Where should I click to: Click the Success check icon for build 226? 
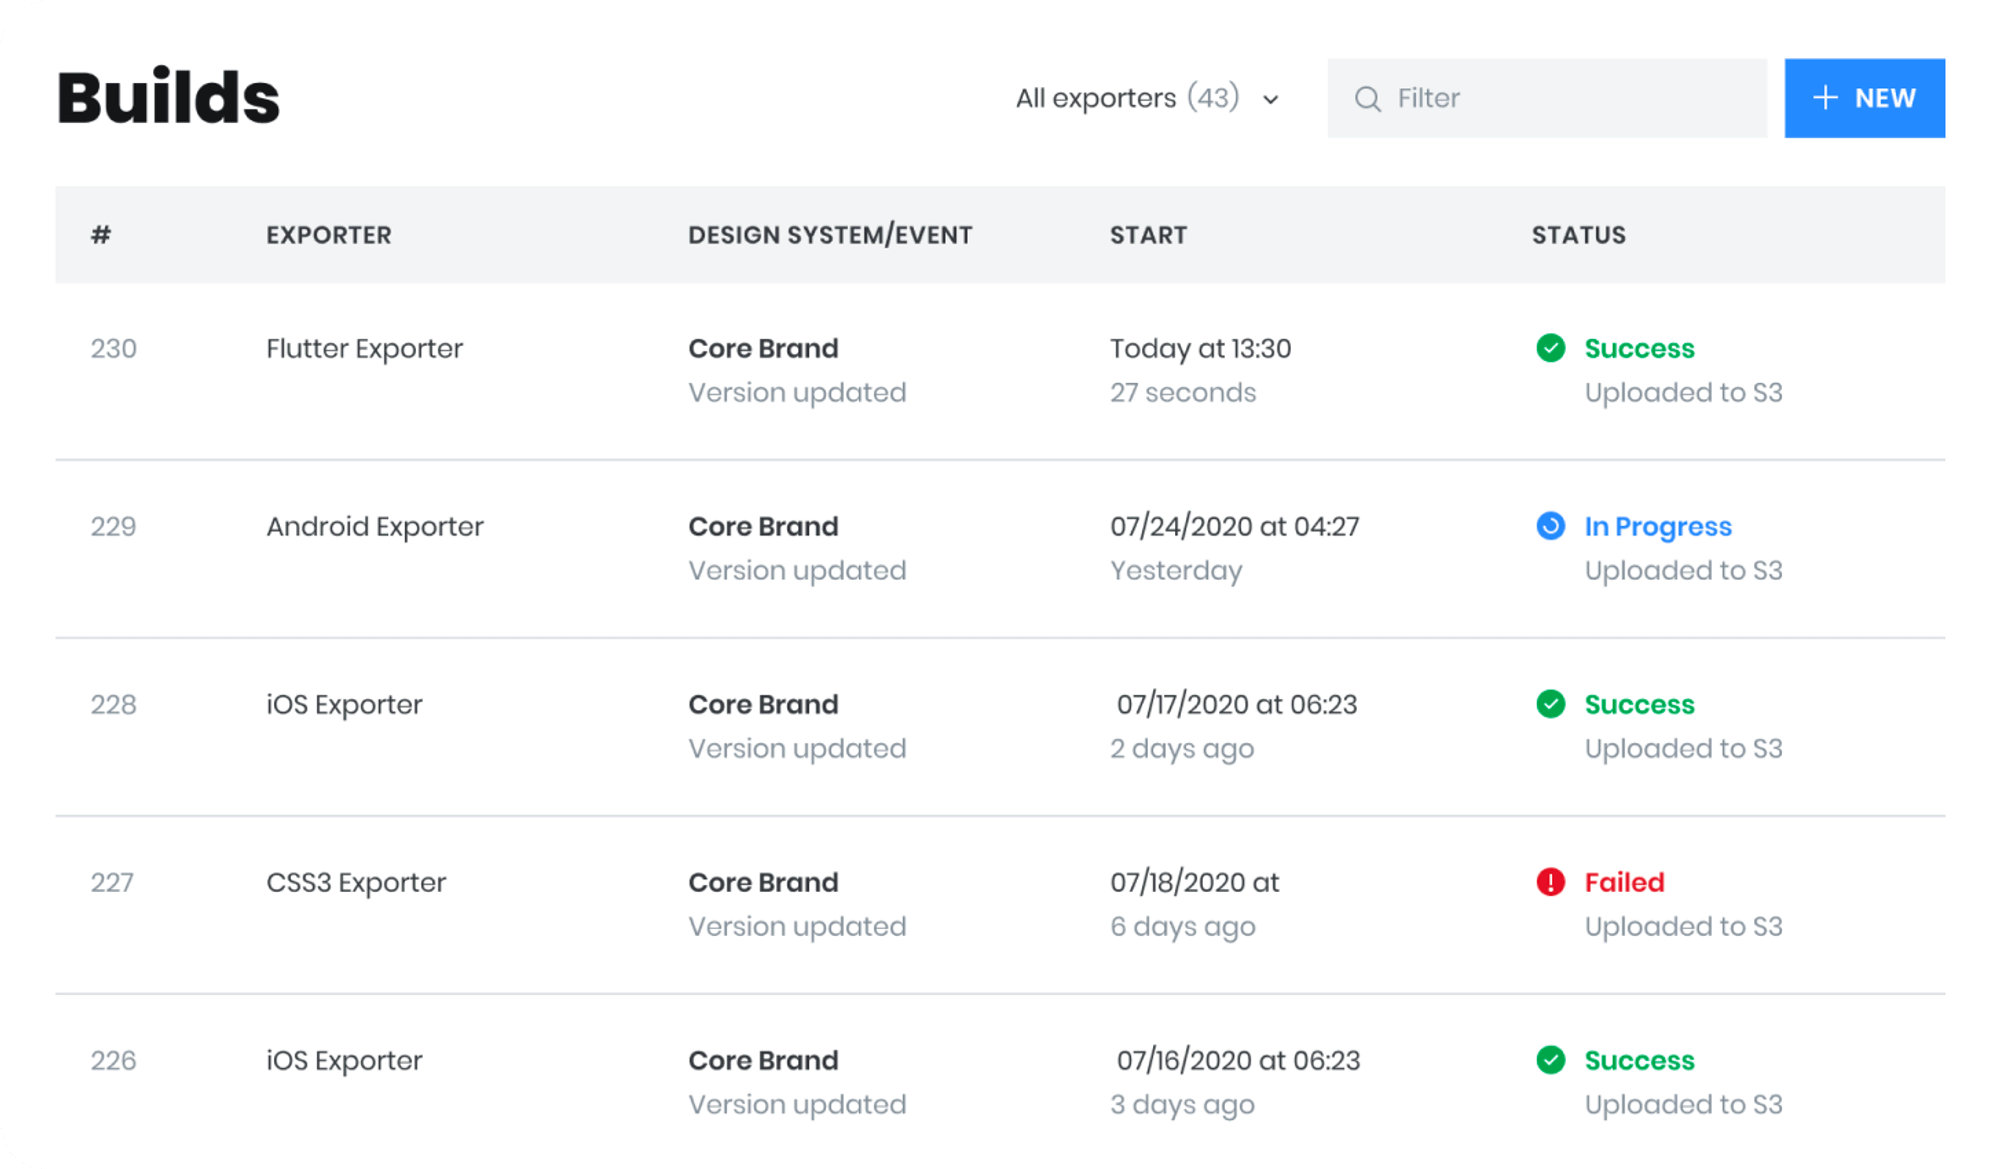click(1550, 1061)
